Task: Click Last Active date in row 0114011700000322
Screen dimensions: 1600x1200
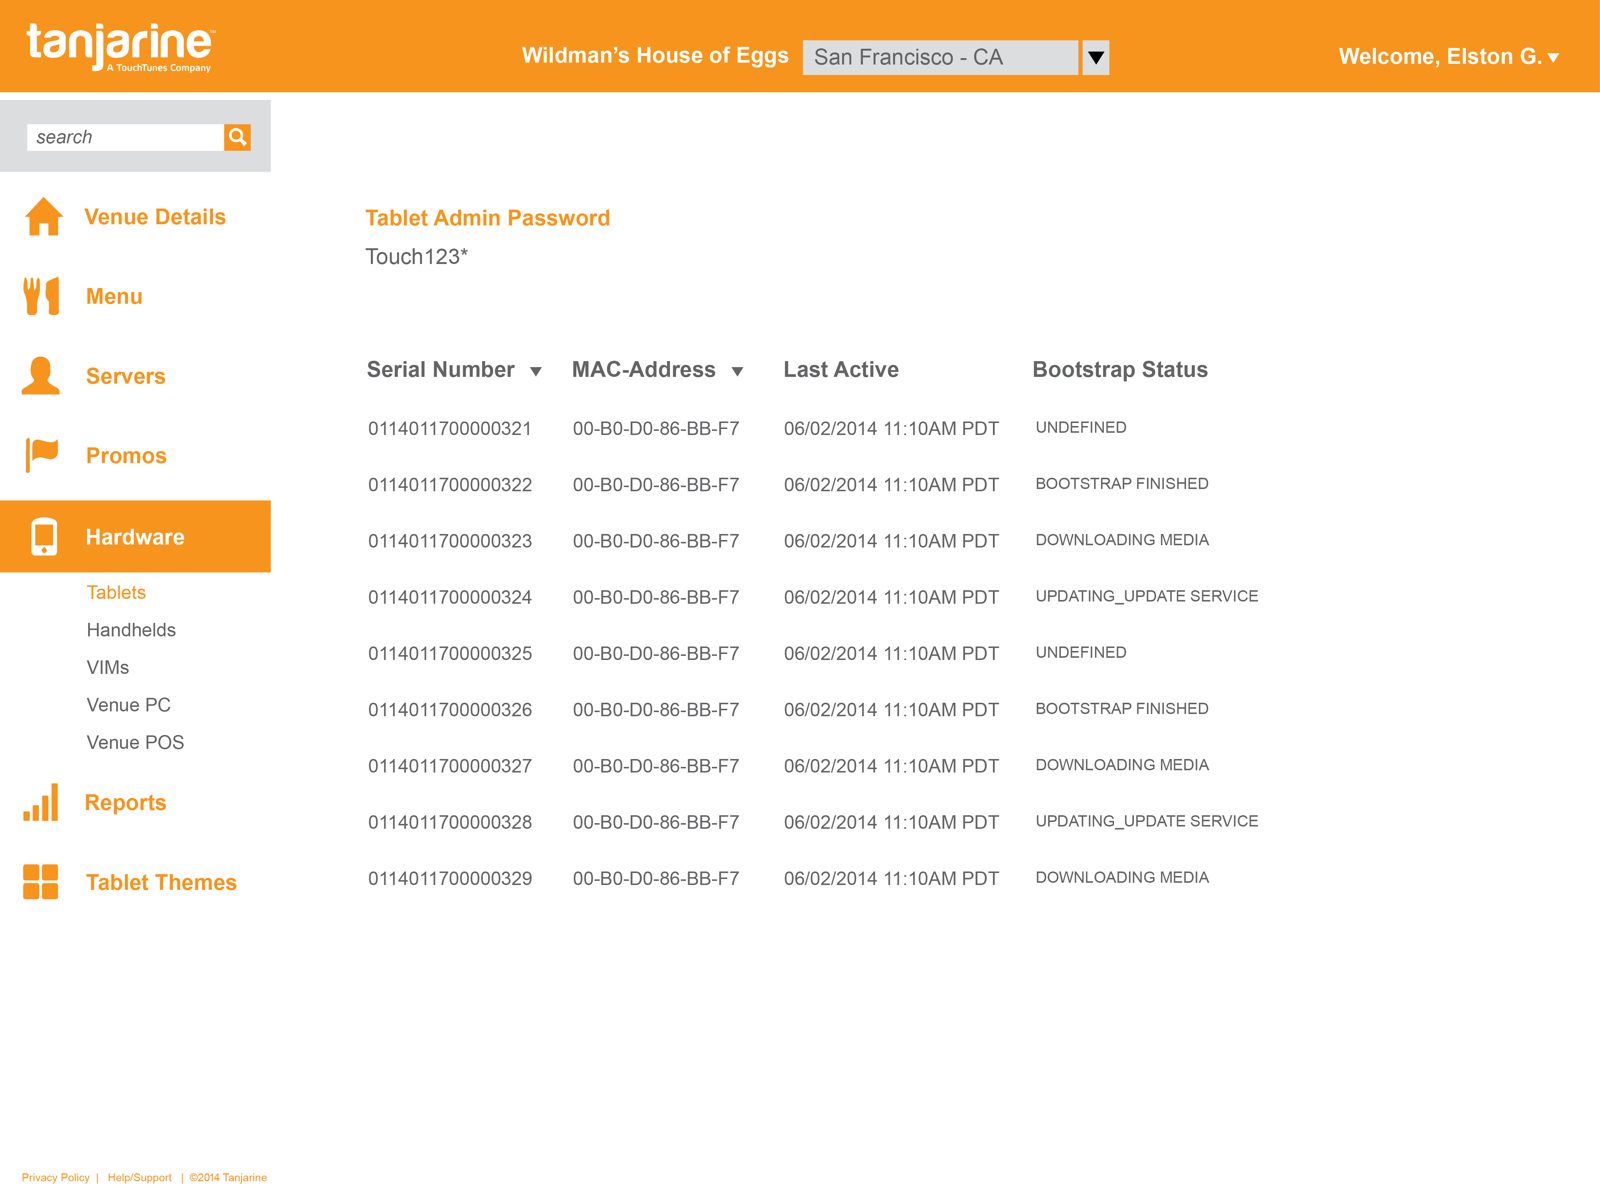Action: 891,485
